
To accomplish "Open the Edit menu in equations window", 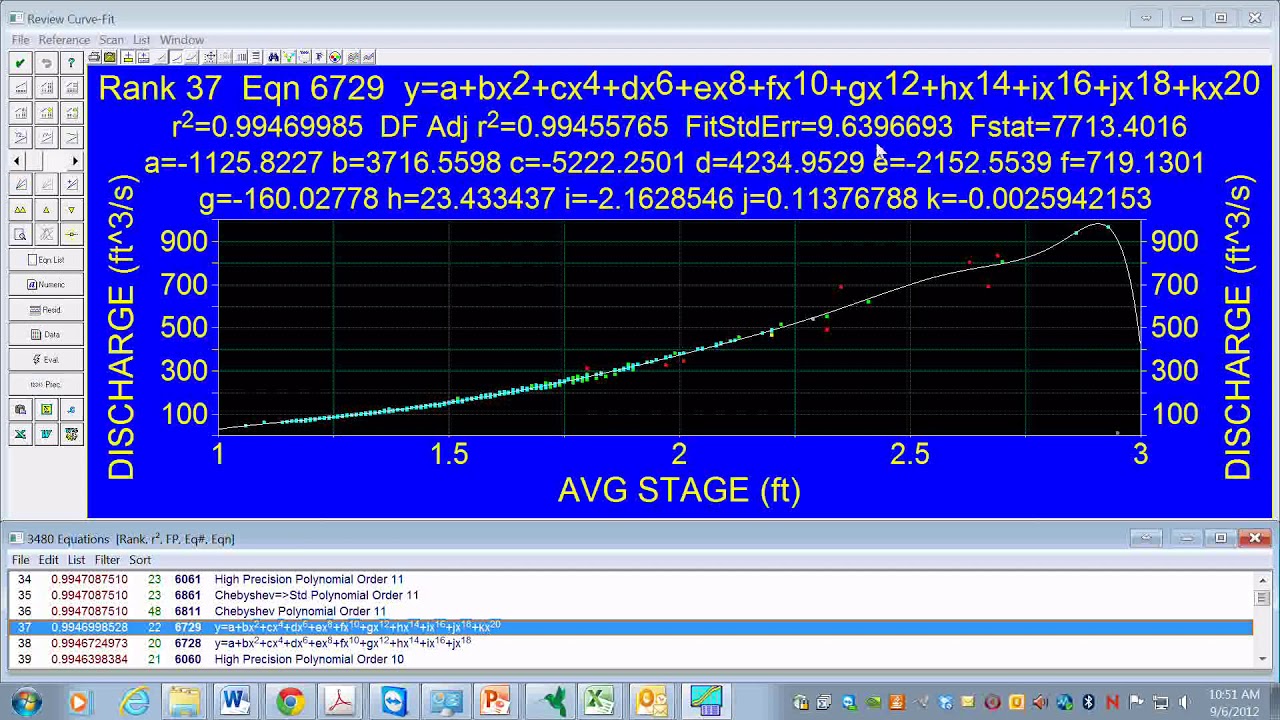I will [x=48, y=560].
